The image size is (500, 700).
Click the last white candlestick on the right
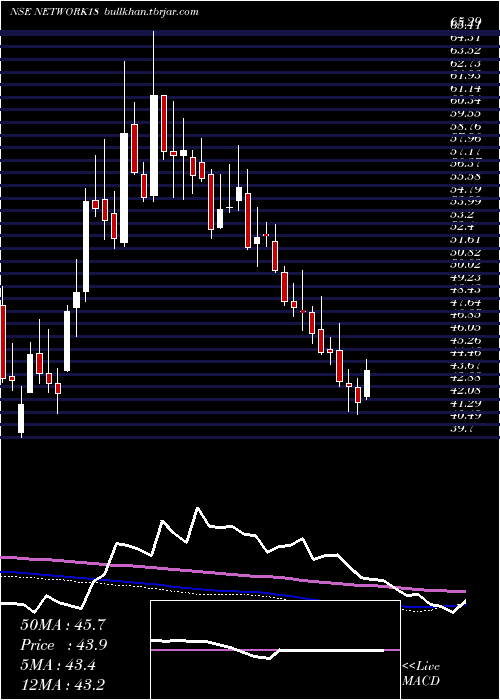367,383
